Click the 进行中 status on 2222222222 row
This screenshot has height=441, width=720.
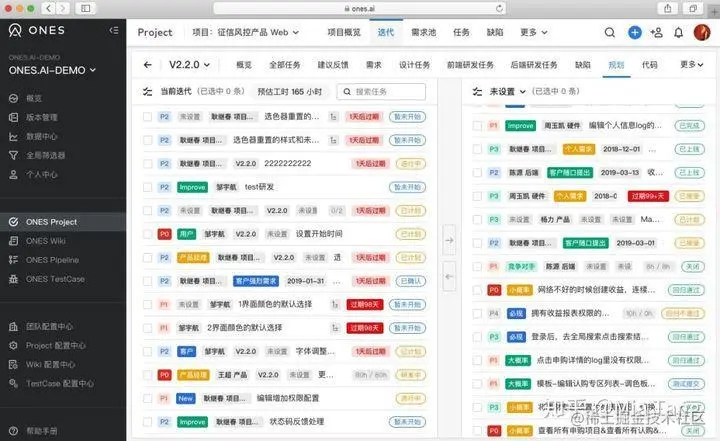point(411,164)
